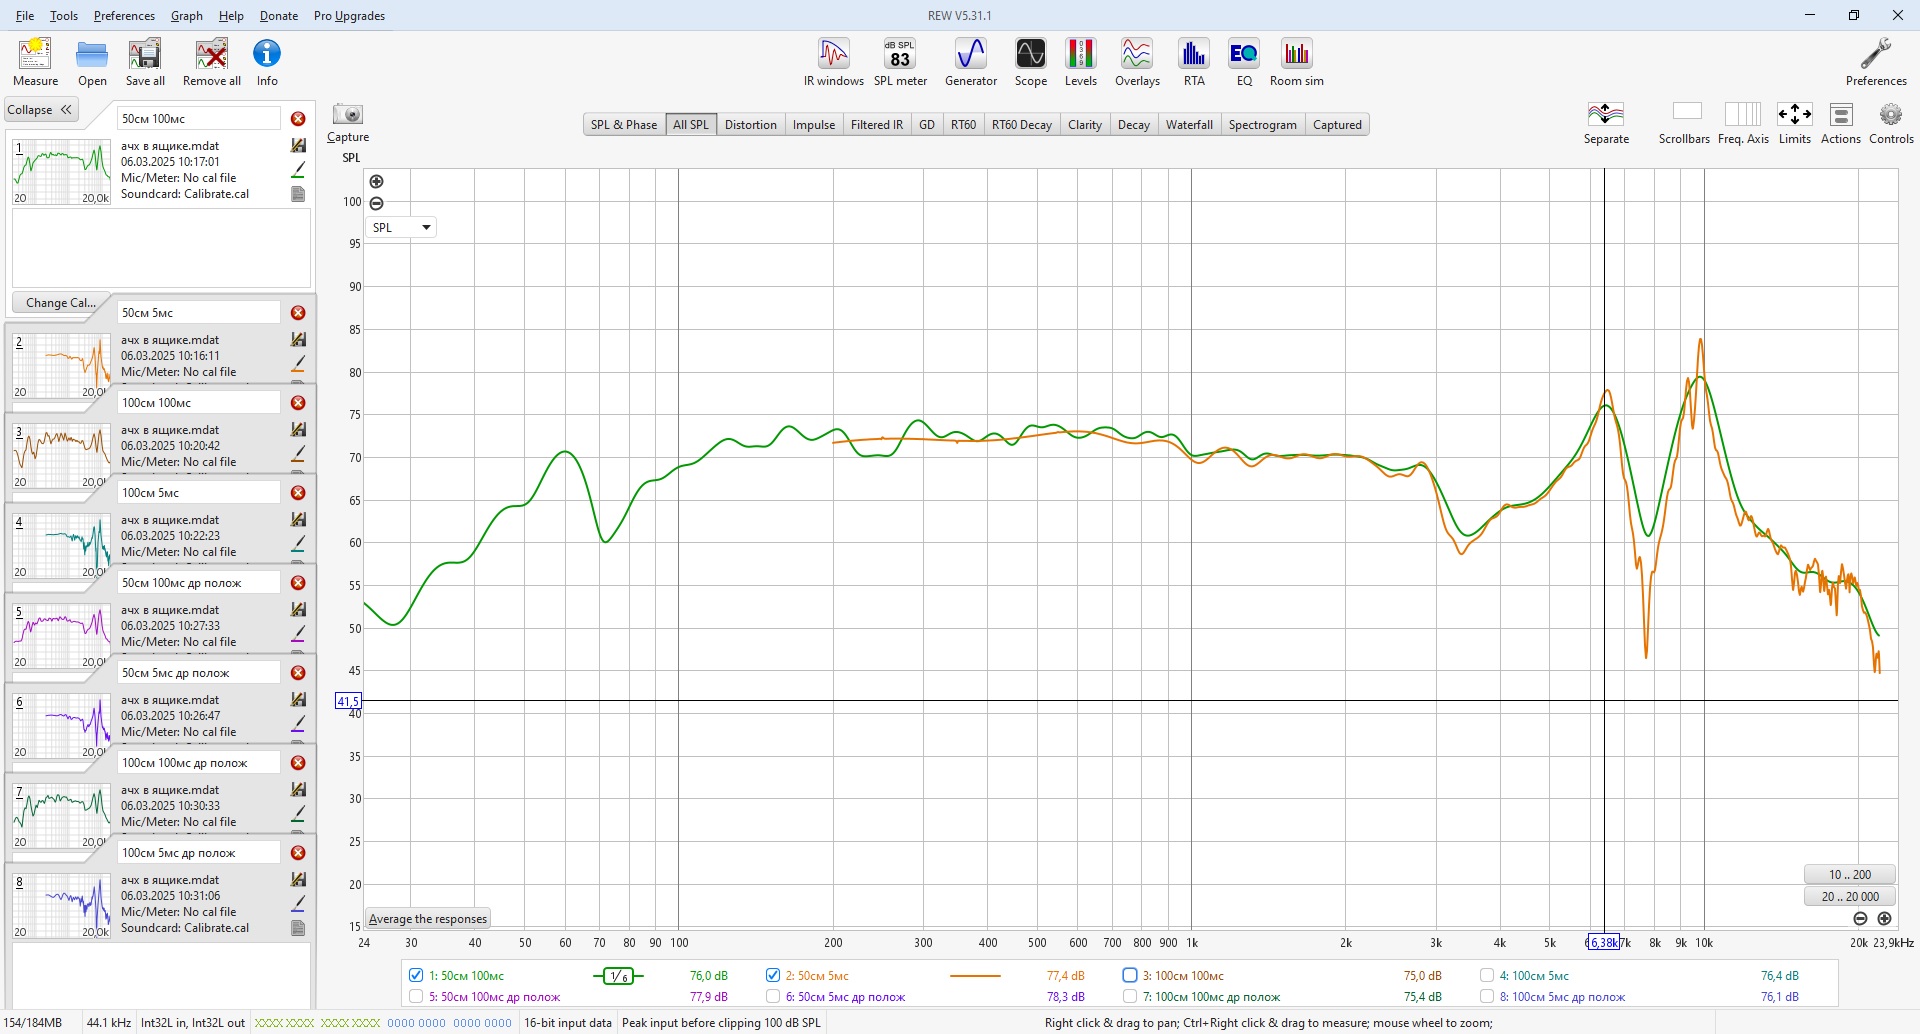
Task: Zoom in frequency axis with bottom-right plus
Action: coord(1884,918)
